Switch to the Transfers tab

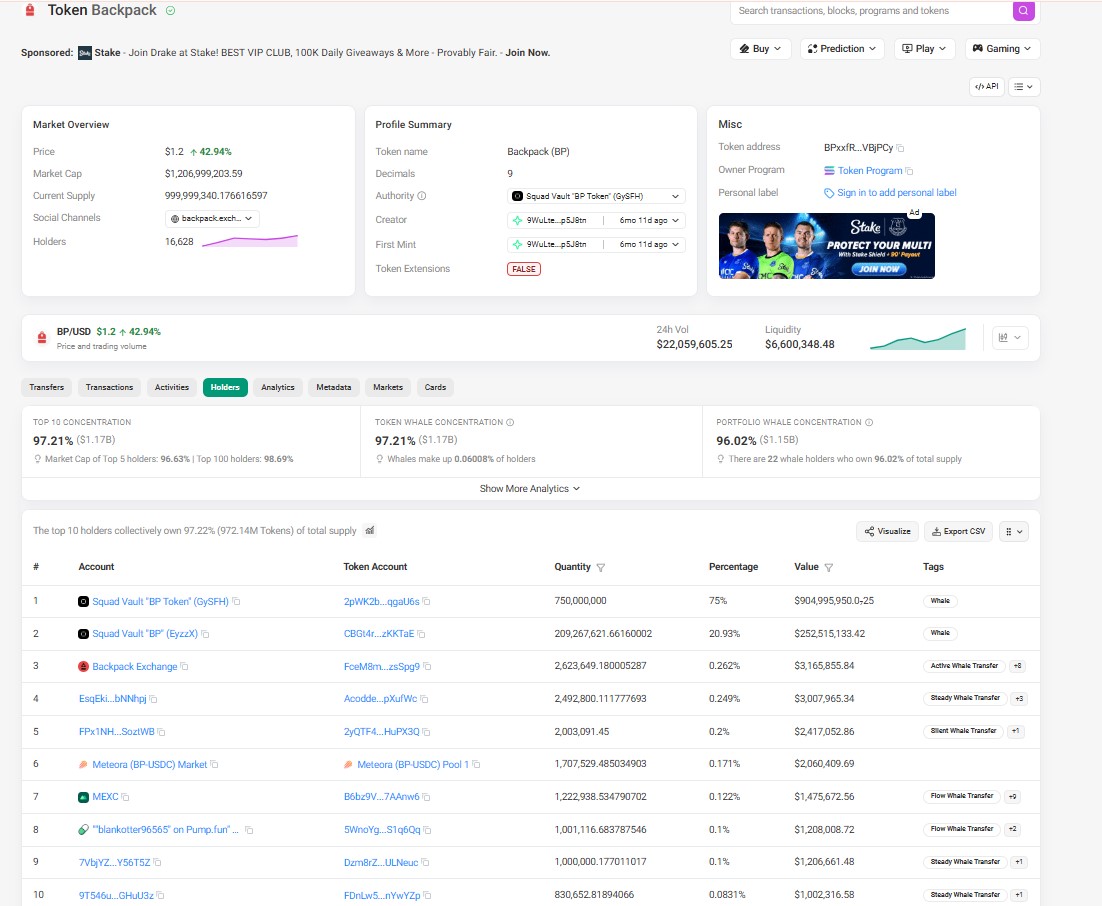pyautogui.click(x=46, y=387)
